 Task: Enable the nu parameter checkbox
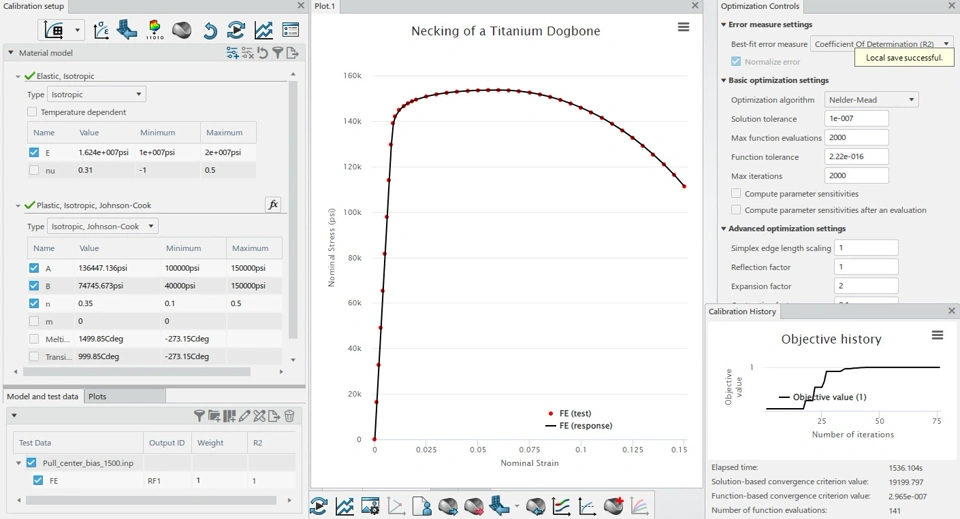coord(34,170)
